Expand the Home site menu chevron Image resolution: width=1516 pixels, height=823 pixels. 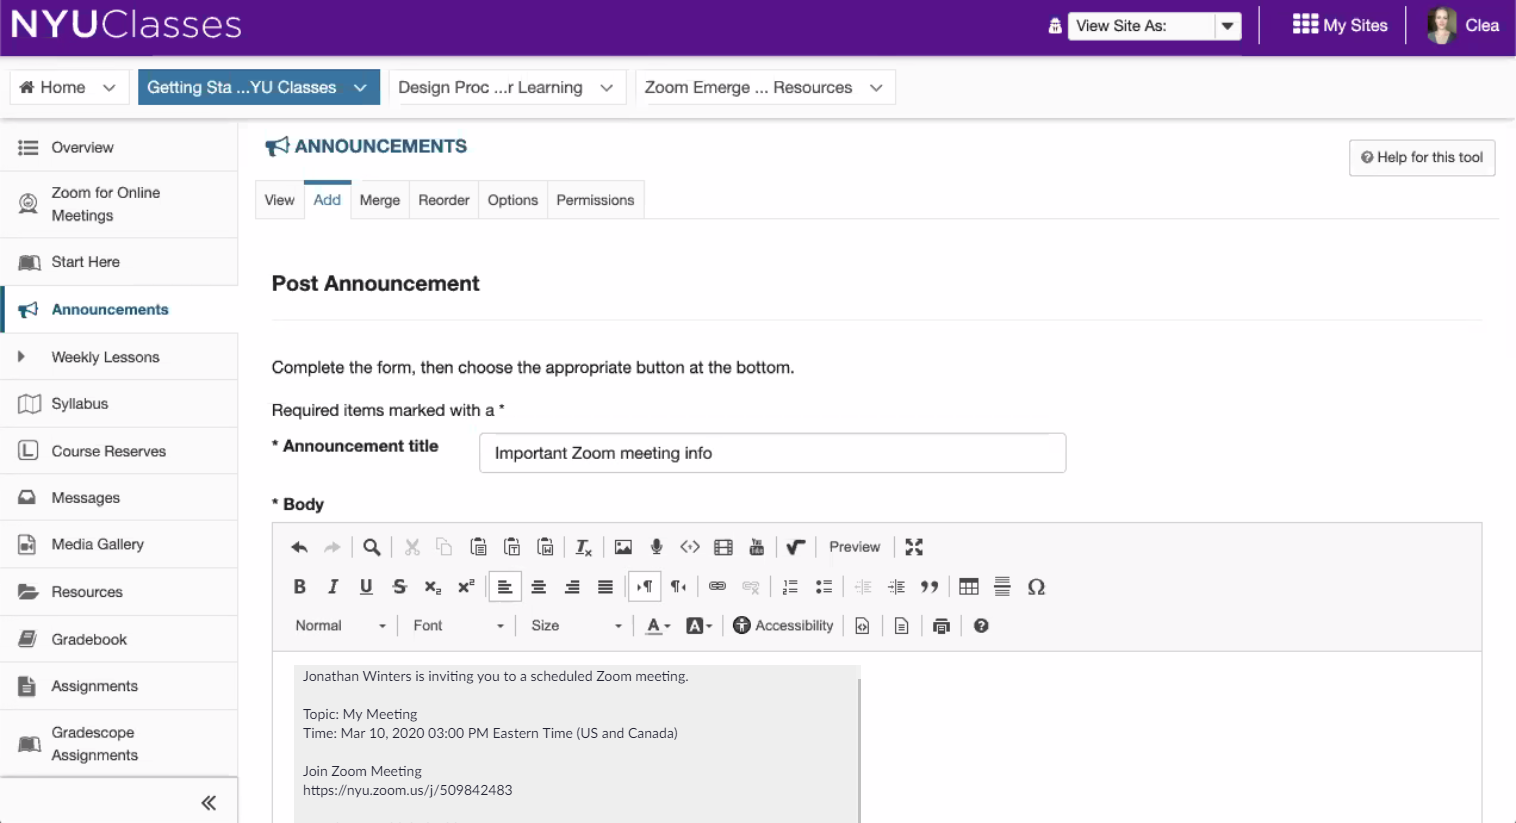click(109, 88)
